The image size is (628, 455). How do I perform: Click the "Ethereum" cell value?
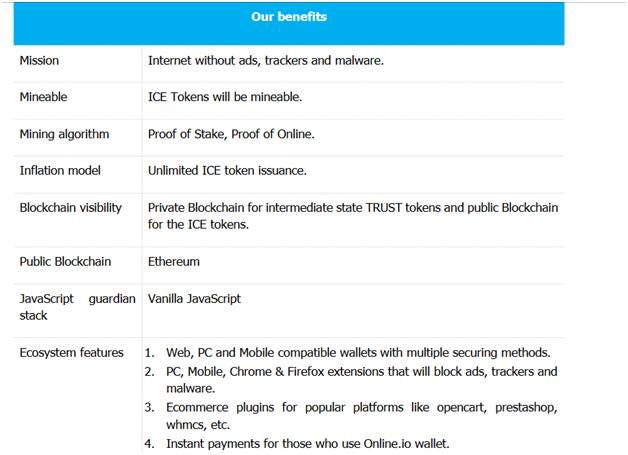coord(173,262)
